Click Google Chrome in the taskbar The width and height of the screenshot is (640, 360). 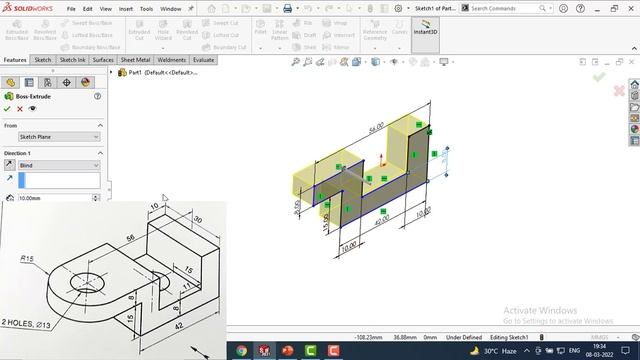click(x=242, y=351)
